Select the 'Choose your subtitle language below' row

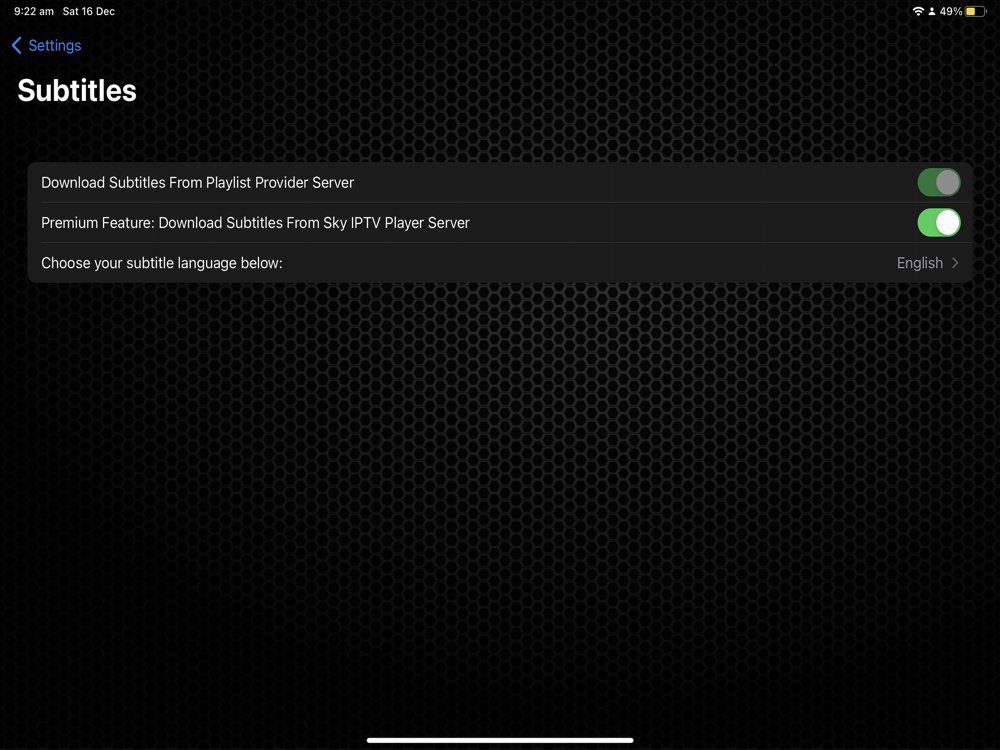click(500, 263)
